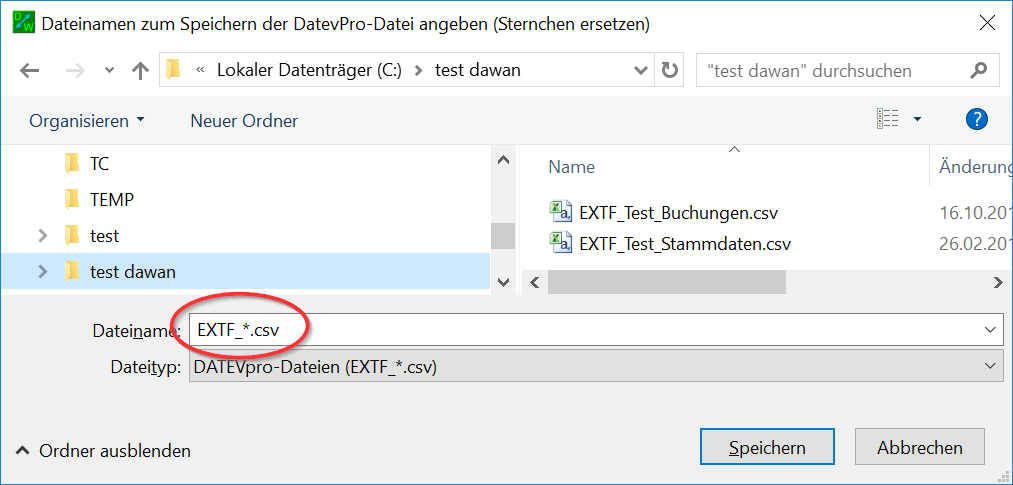Click the folder icon in address bar
Image resolution: width=1013 pixels, height=485 pixels.
pos(173,70)
